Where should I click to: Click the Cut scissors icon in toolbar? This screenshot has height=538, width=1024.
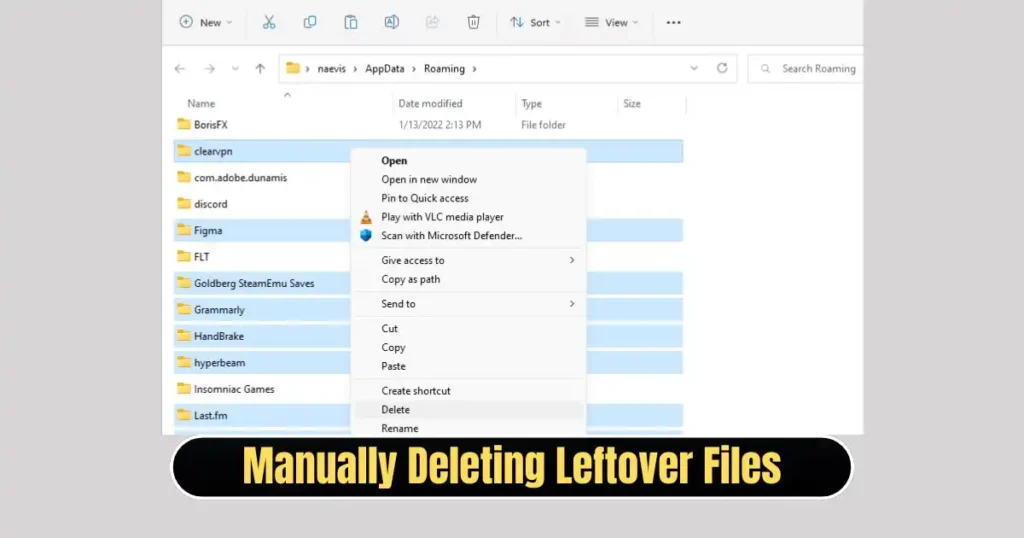tap(269, 22)
